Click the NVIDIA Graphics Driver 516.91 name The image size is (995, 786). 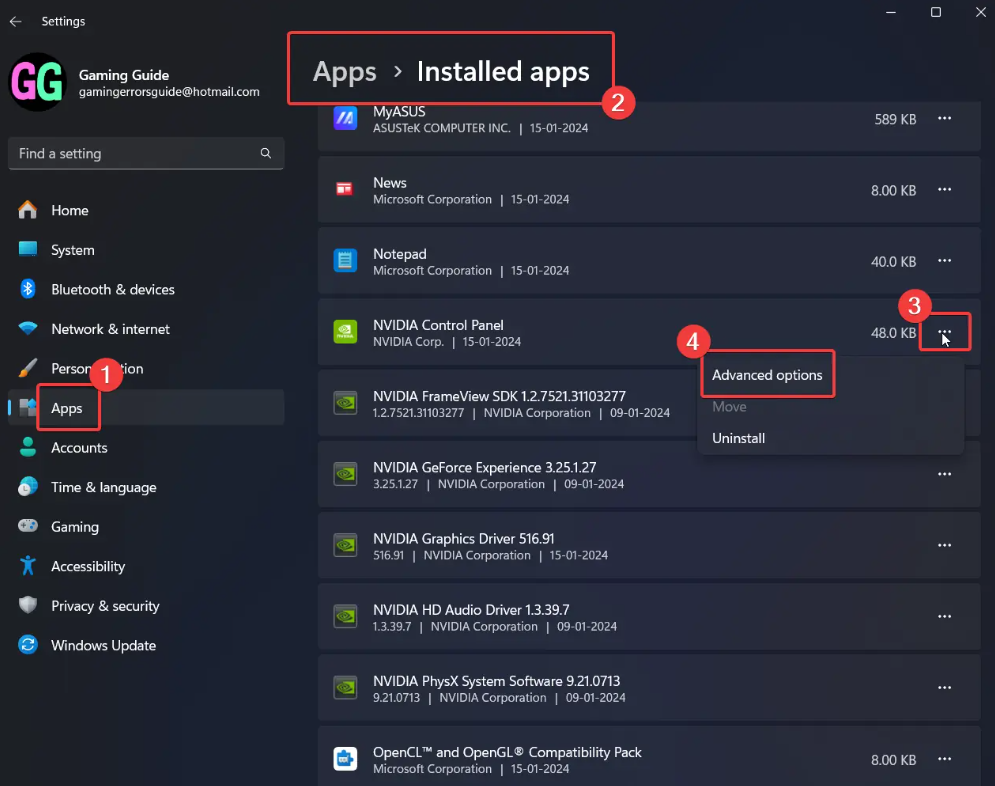(463, 539)
